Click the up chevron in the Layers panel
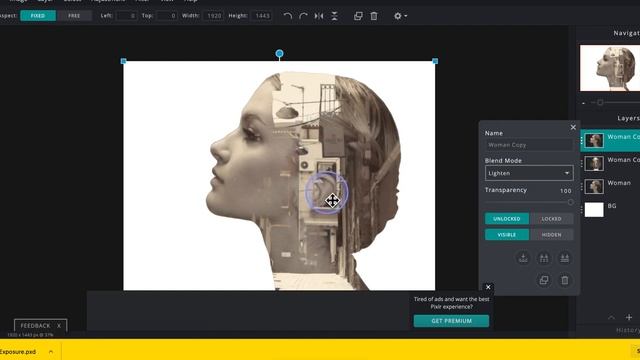Viewport: 640px width, 360px height. 611,317
